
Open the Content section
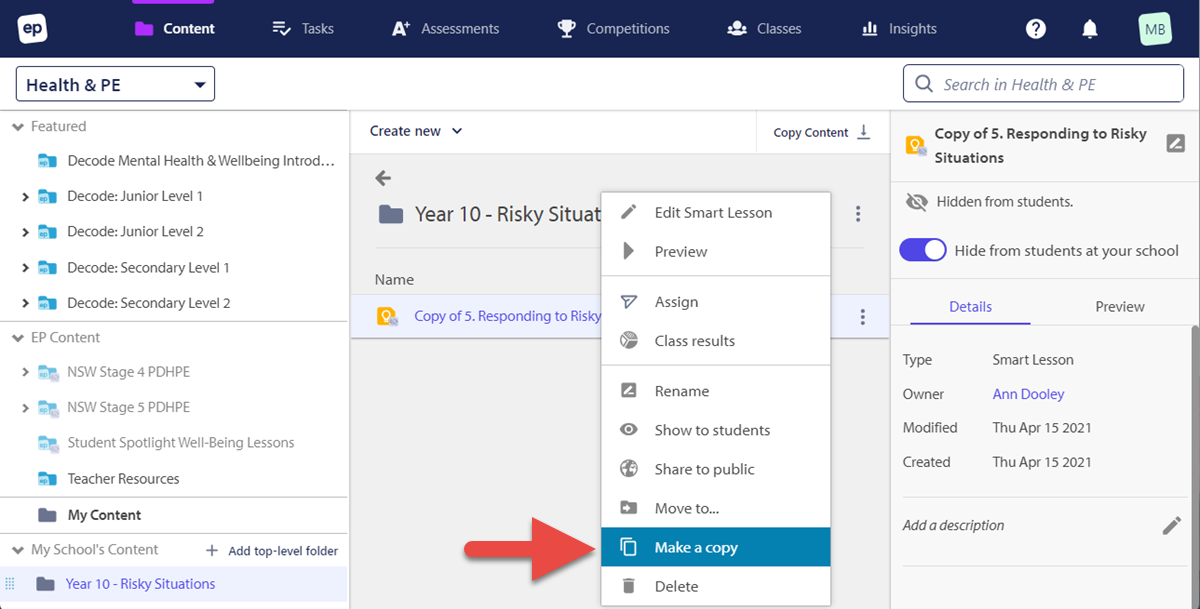click(174, 29)
